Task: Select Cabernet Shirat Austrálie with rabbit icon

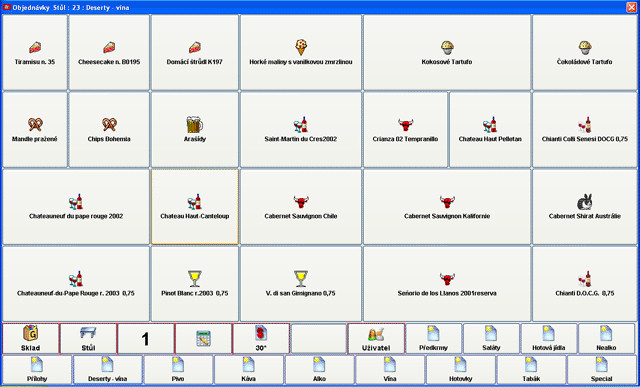Action: pos(585,207)
